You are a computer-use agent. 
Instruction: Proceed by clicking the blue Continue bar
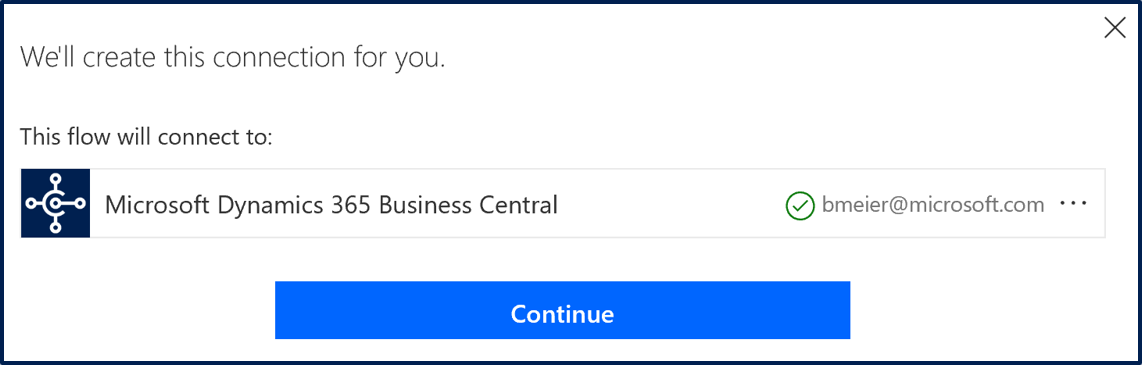tap(562, 310)
